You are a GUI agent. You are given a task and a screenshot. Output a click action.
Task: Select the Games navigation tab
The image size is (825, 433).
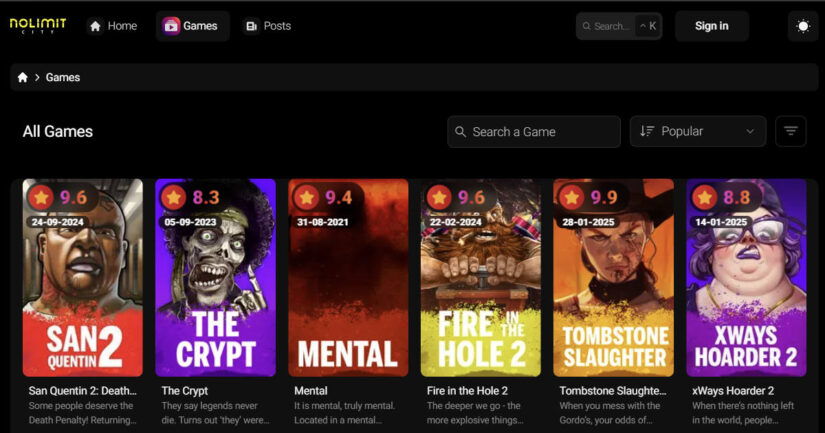[191, 26]
